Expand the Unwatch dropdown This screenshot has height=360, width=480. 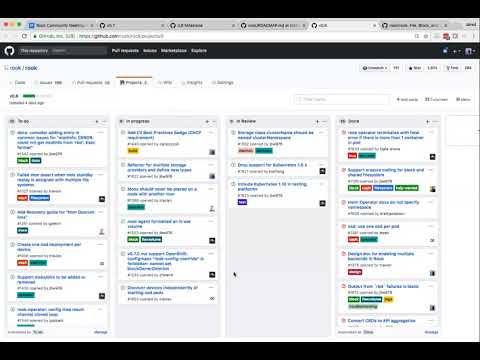tap(375, 68)
